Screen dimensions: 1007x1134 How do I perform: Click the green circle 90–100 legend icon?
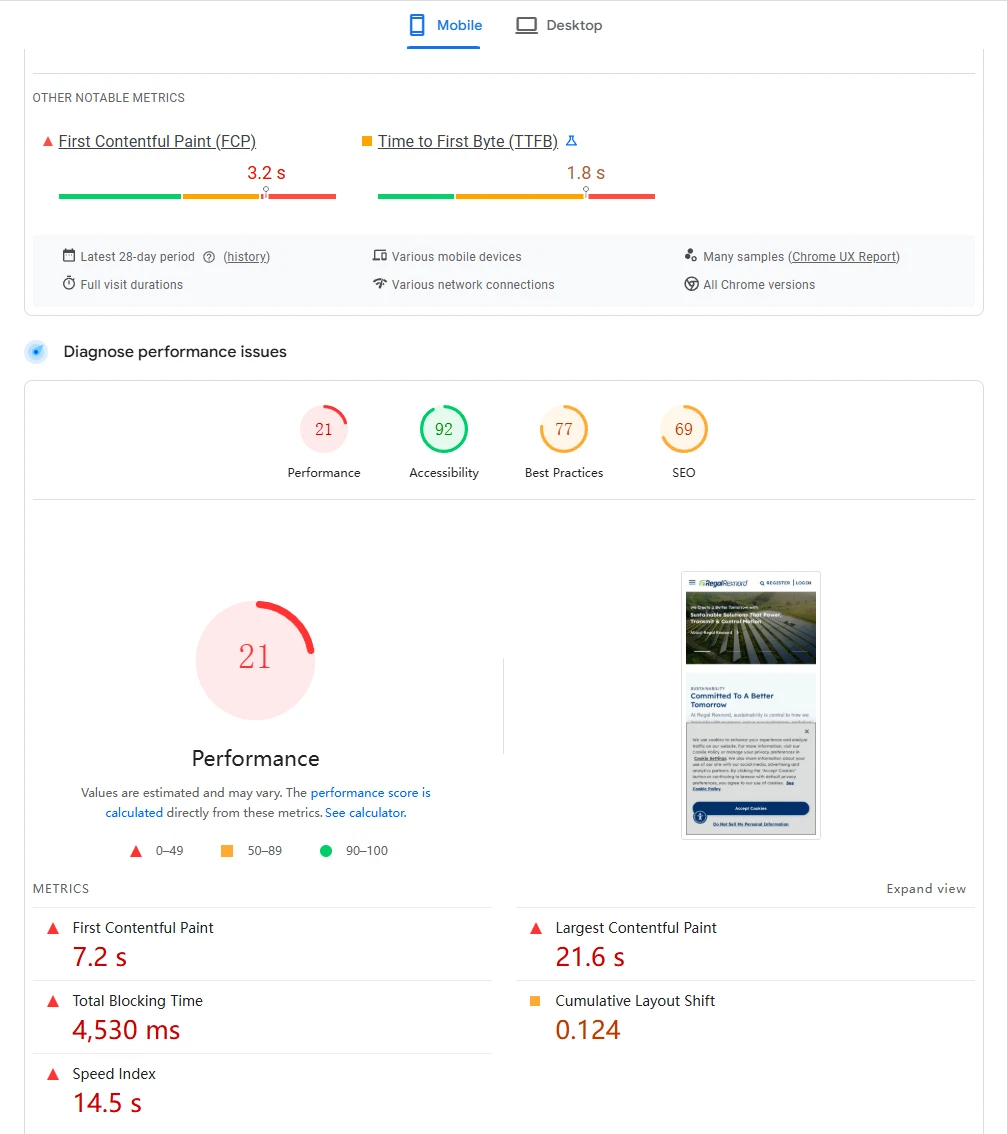(x=326, y=851)
